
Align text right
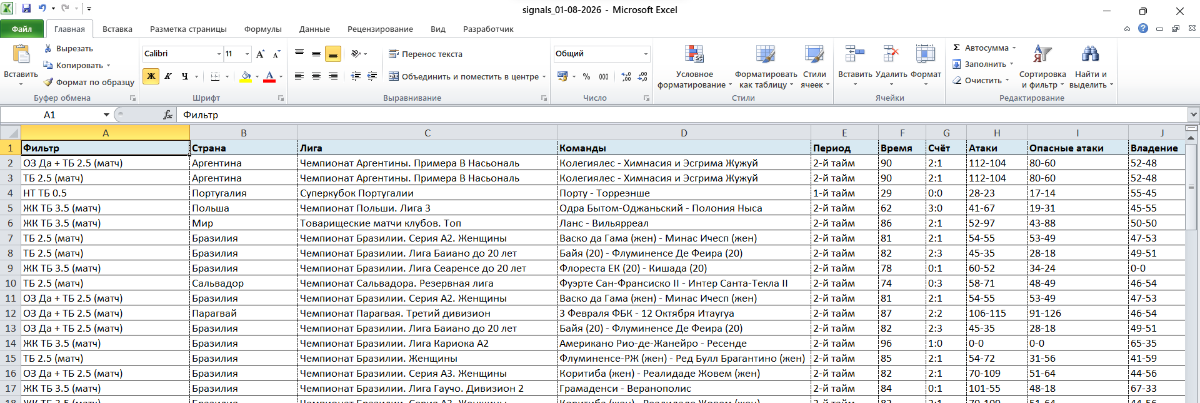333,76
